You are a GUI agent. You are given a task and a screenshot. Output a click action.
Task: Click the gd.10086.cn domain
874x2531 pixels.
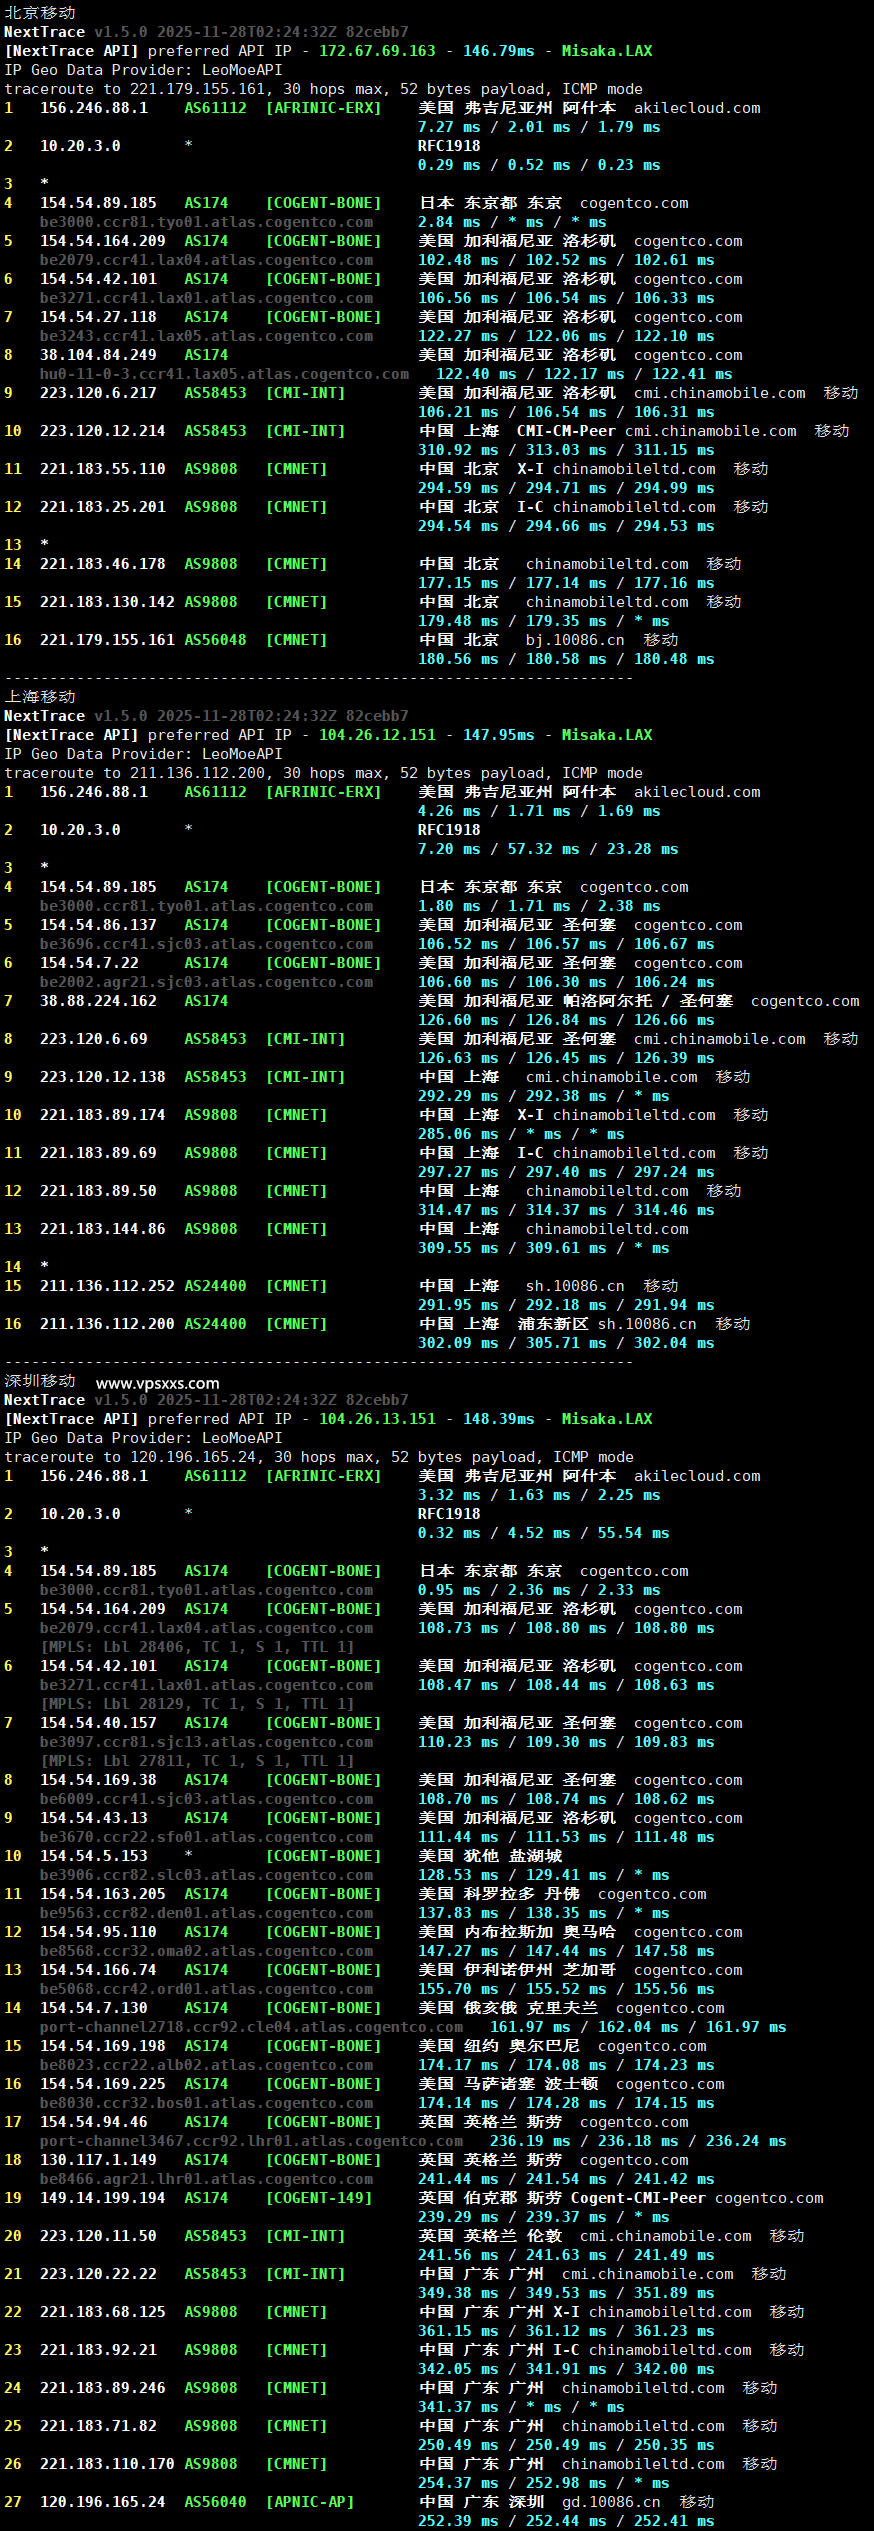(611, 2502)
